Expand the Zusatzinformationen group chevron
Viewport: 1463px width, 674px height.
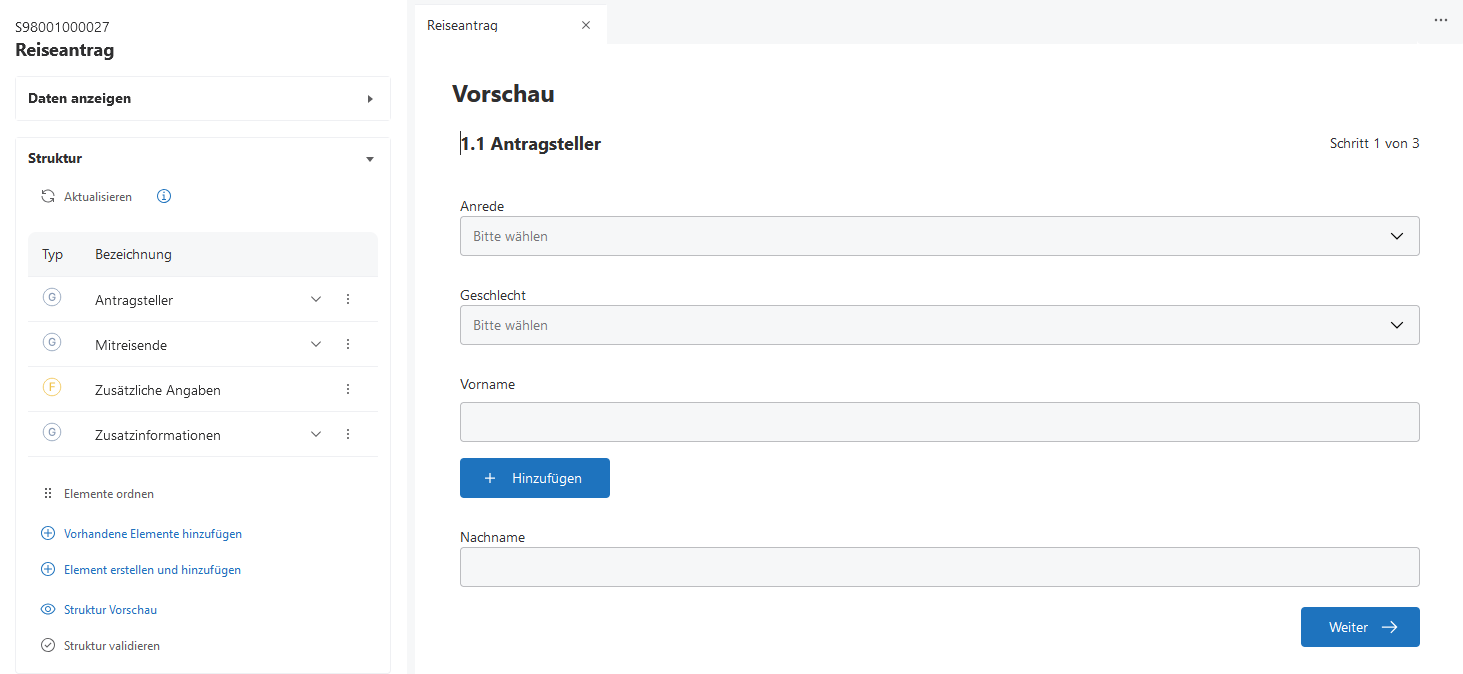[316, 434]
